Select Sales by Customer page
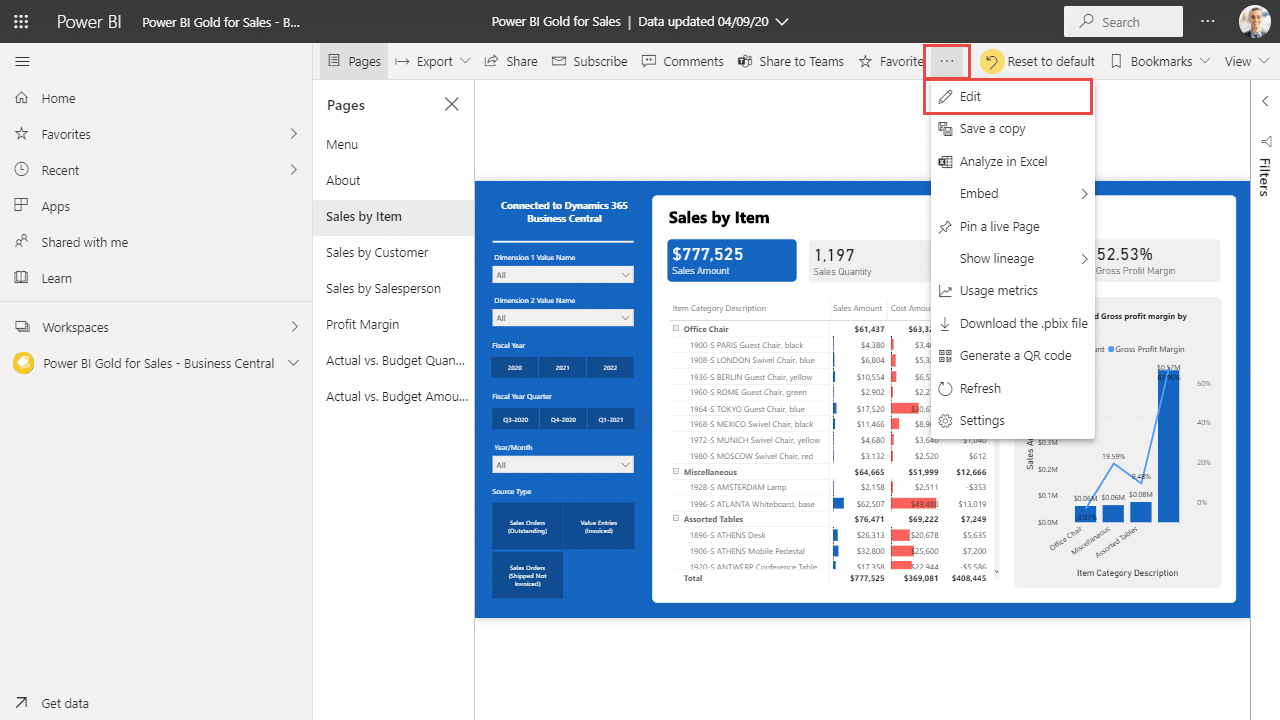The image size is (1280, 720). pyautogui.click(x=393, y=252)
